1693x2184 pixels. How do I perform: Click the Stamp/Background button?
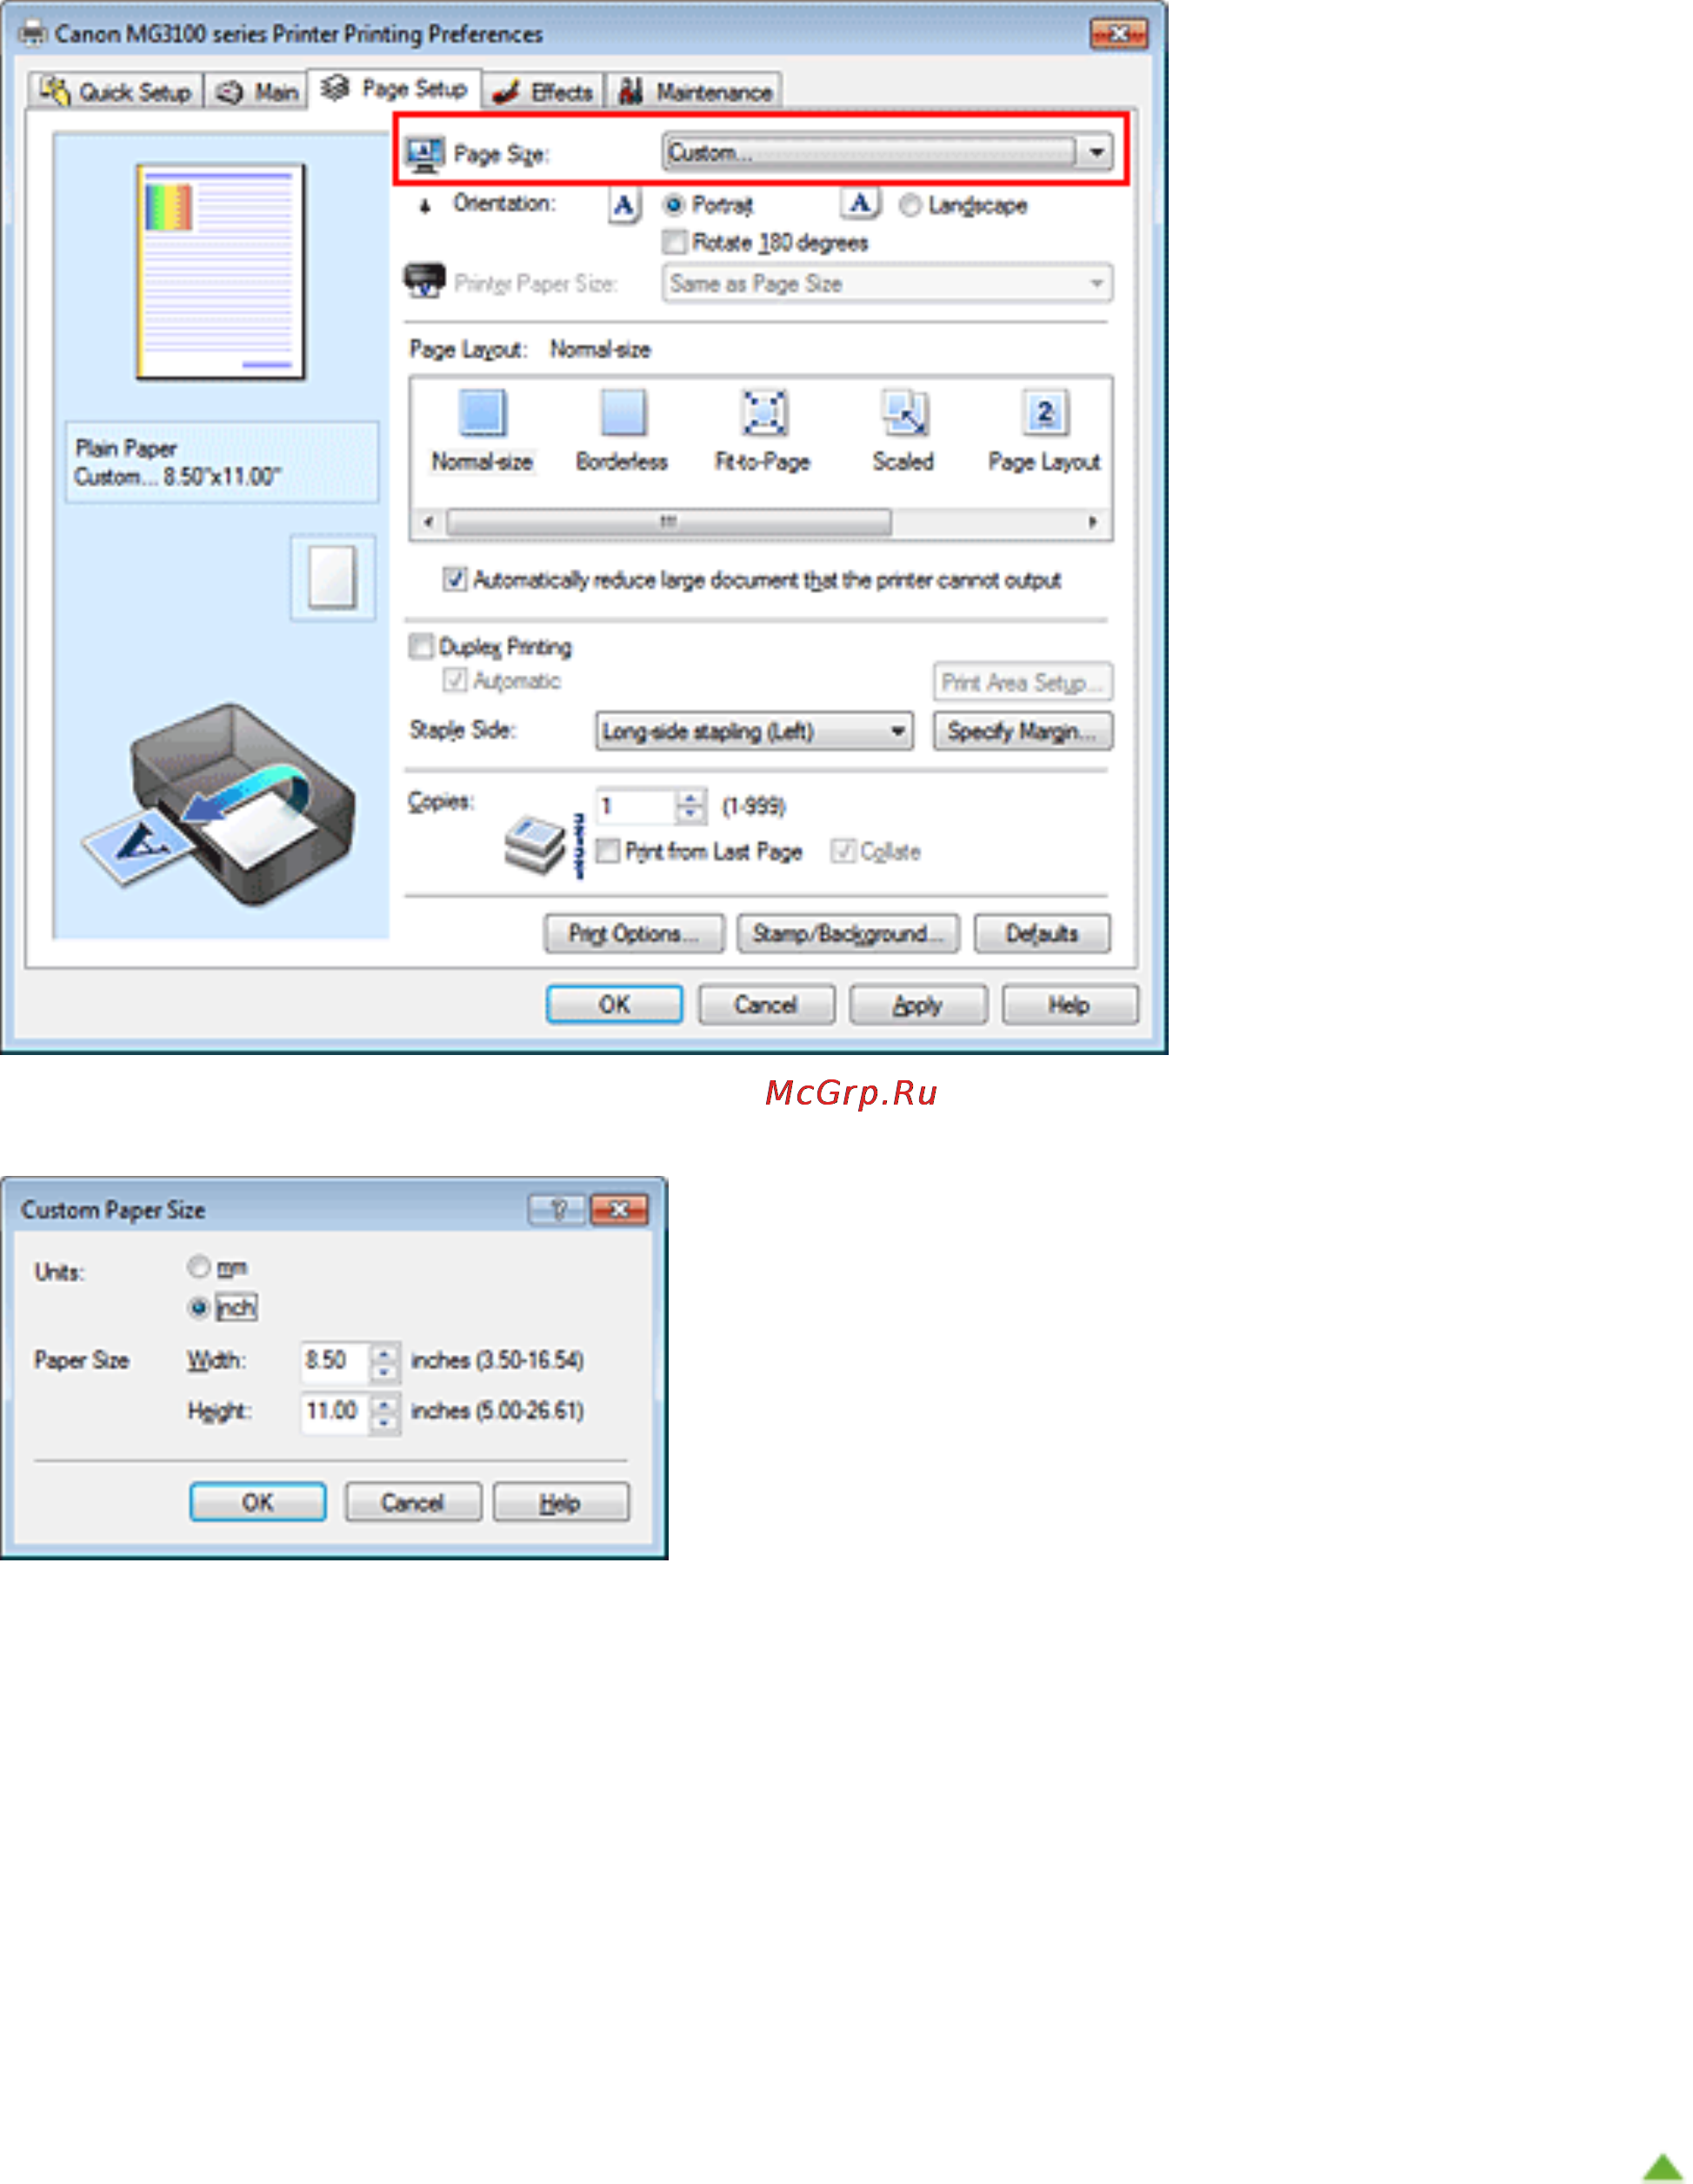pyautogui.click(x=848, y=934)
